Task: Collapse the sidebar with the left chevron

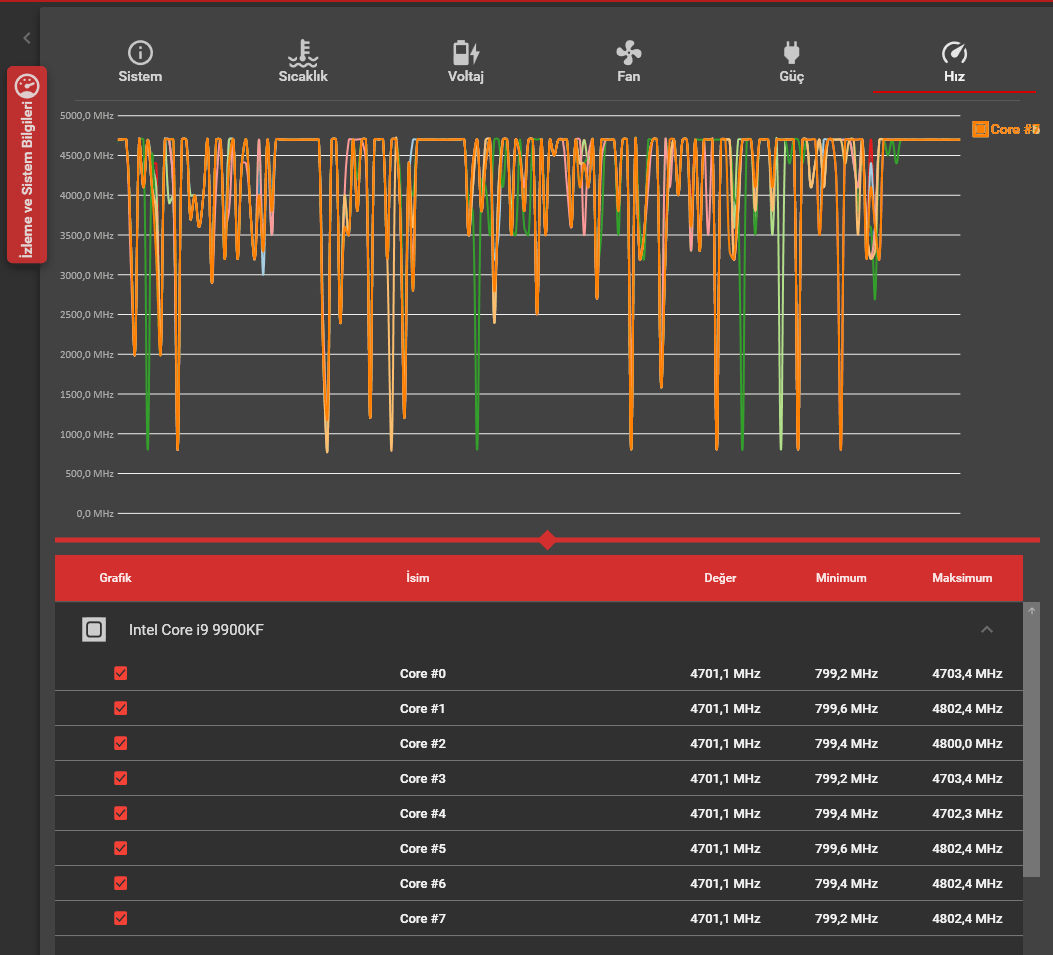Action: pyautogui.click(x=27, y=38)
